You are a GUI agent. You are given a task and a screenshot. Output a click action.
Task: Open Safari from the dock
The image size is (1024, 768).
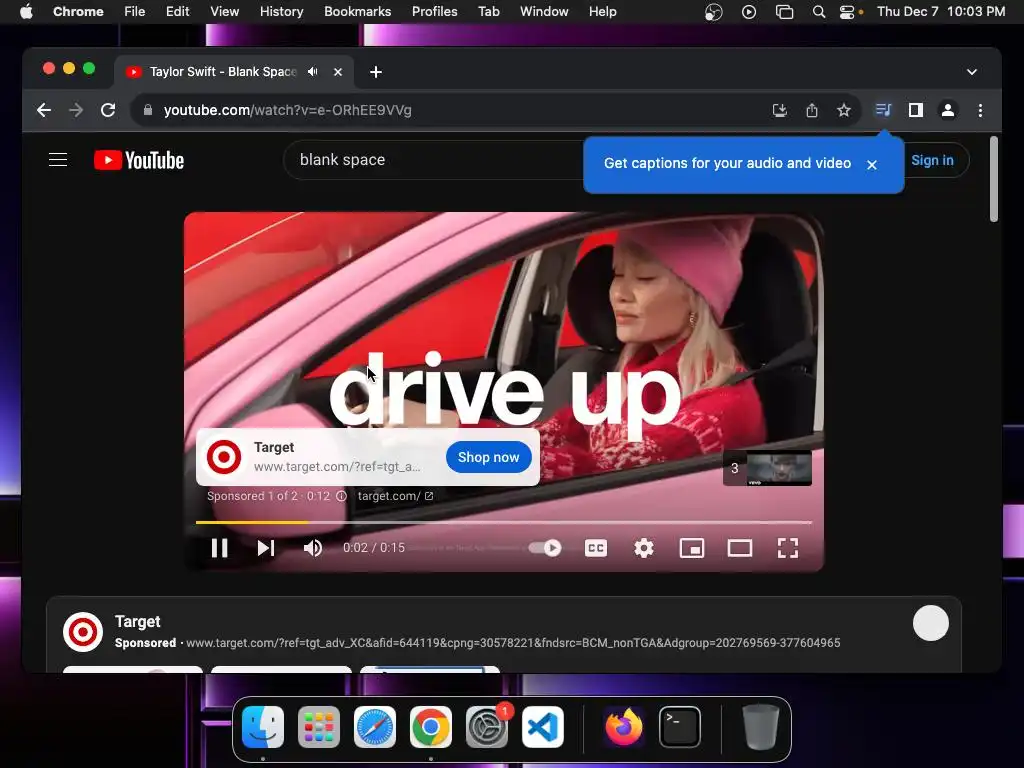pyautogui.click(x=375, y=727)
